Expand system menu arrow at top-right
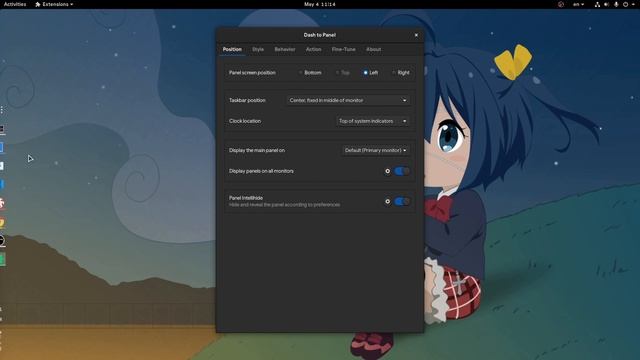The width and height of the screenshot is (640, 360). click(x=634, y=4)
